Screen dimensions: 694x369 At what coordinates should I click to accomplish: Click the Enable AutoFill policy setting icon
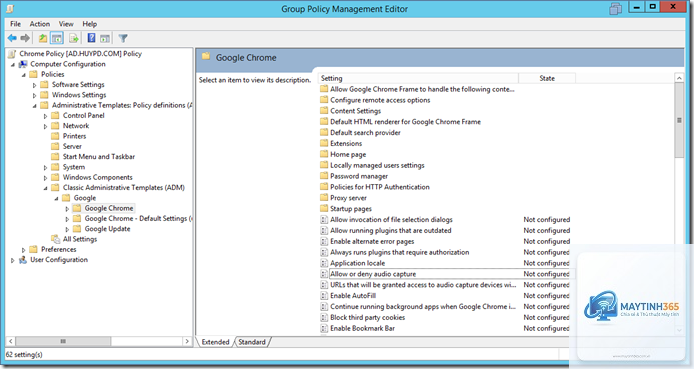point(324,296)
